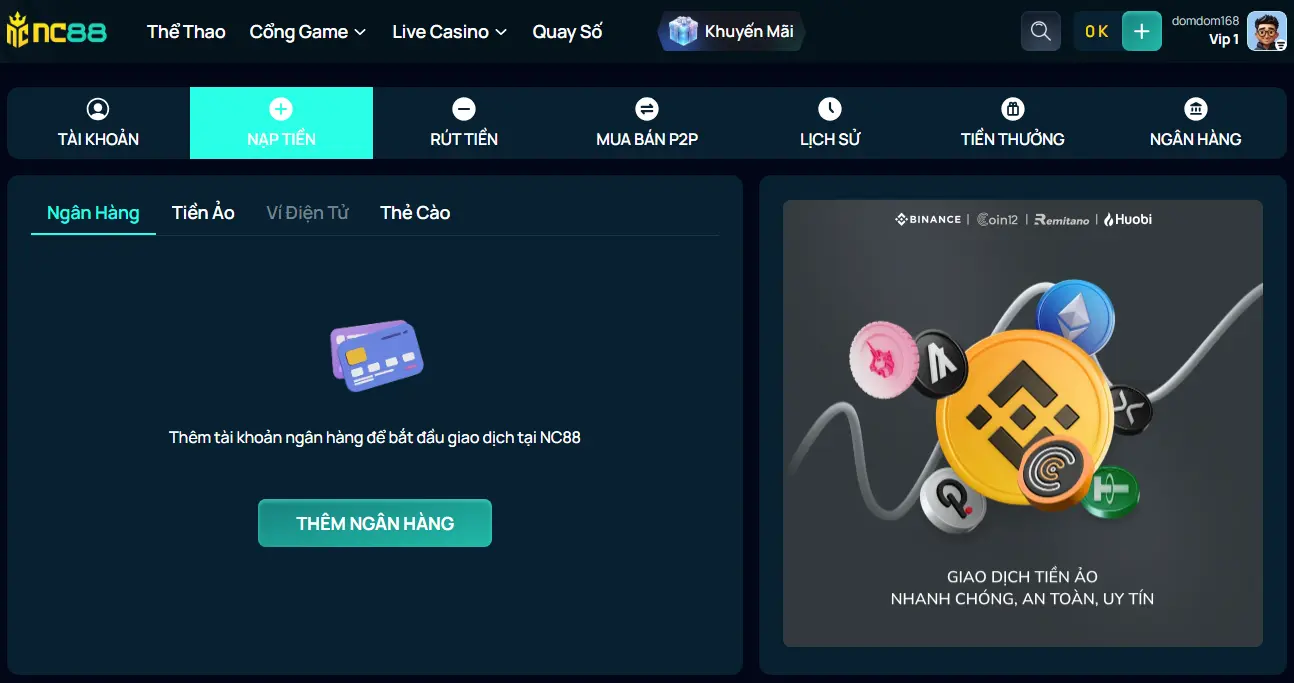Click the Nạp Tiền plus circle icon
This screenshot has height=683, width=1294.
281,109
